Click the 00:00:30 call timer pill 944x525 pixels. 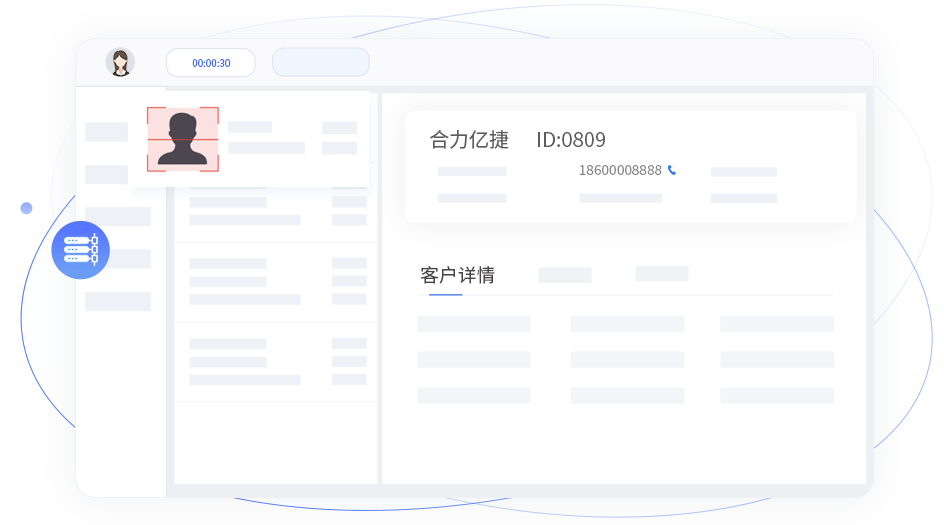pyautogui.click(x=210, y=63)
